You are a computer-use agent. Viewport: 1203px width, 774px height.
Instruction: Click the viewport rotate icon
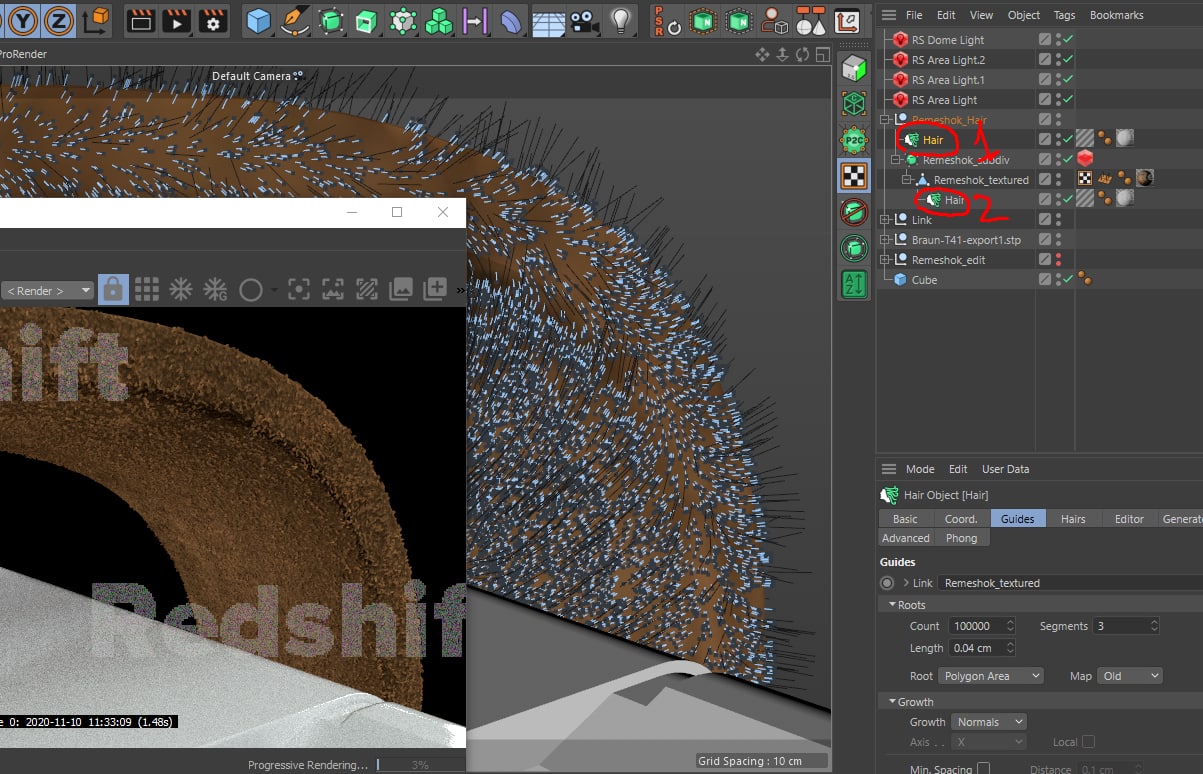tap(802, 54)
